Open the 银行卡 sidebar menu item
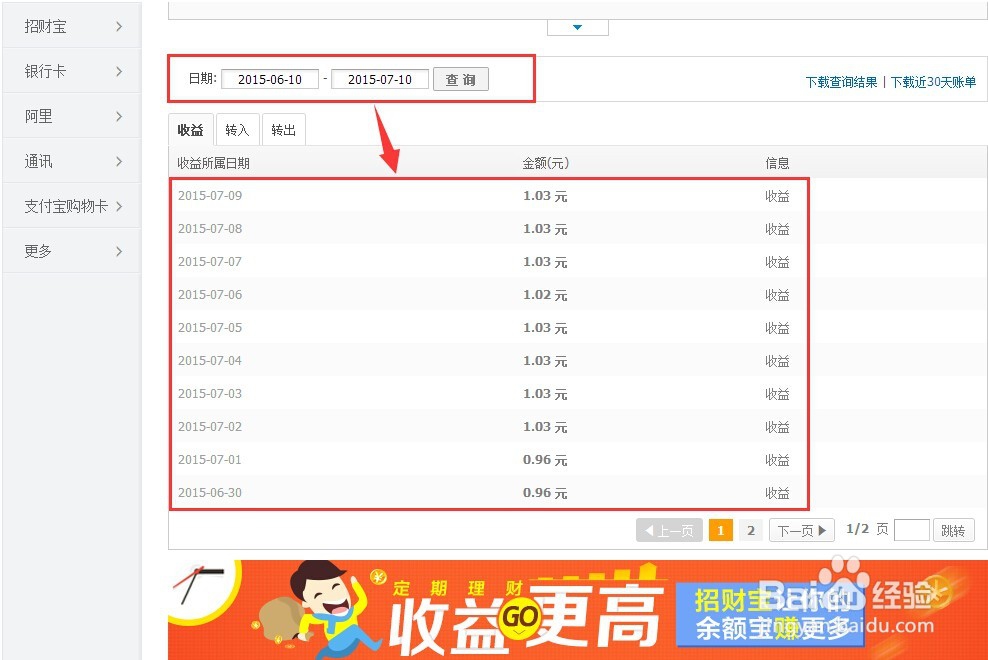The height and width of the screenshot is (660, 988). [70, 71]
